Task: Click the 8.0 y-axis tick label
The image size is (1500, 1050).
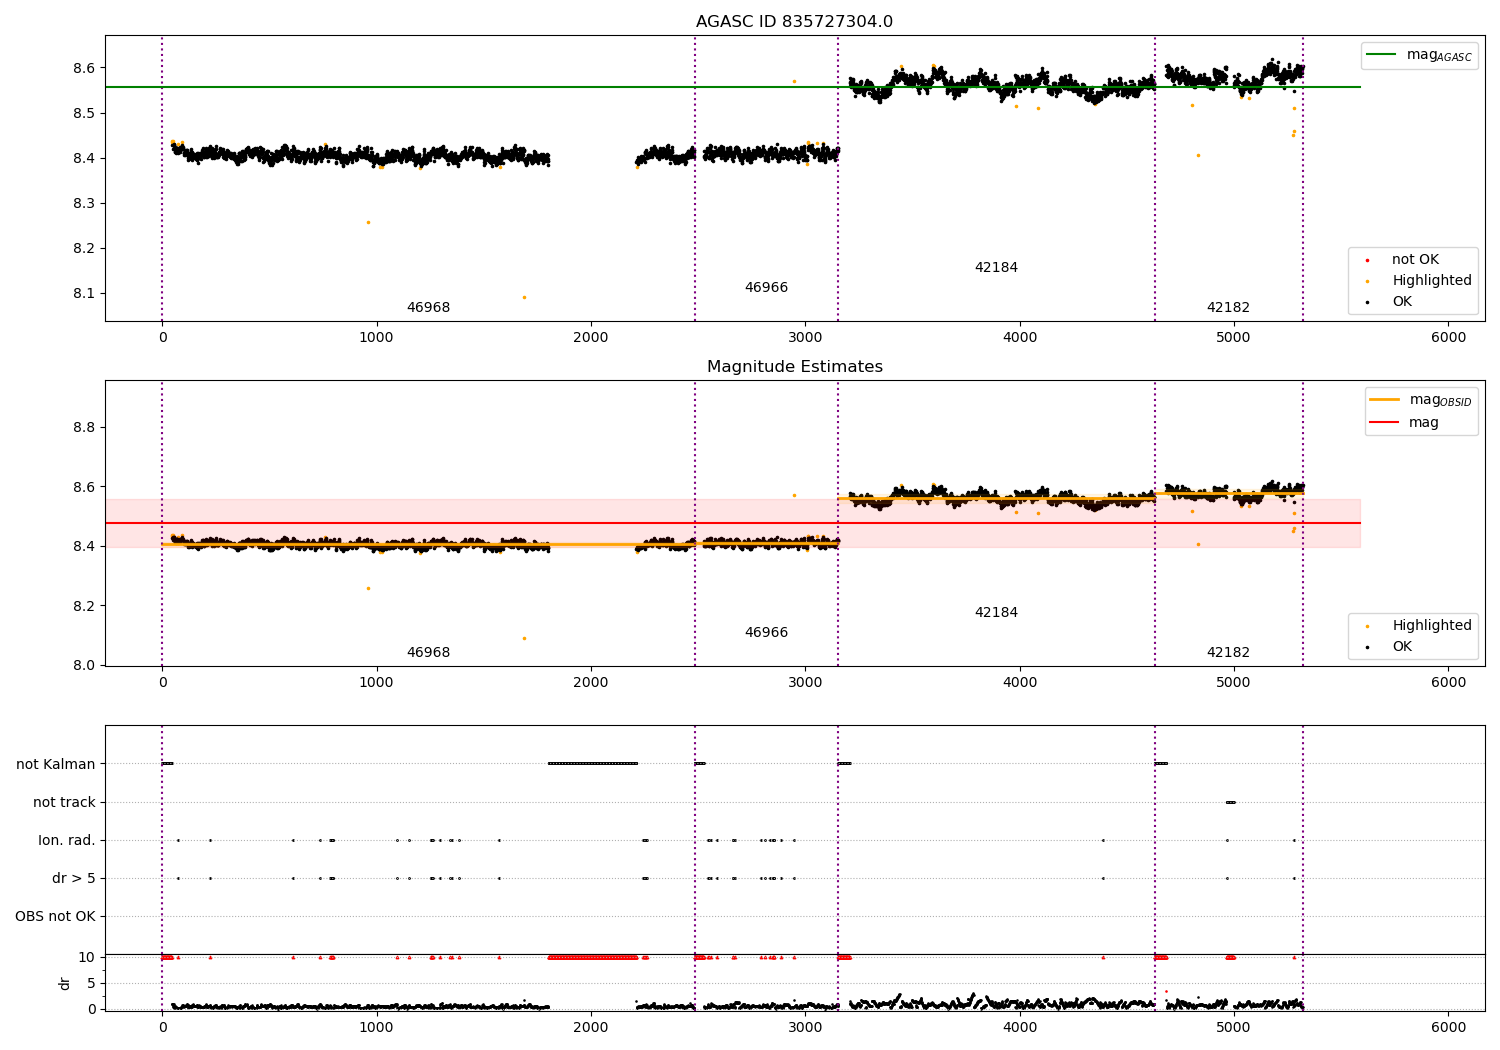Action: [83, 666]
